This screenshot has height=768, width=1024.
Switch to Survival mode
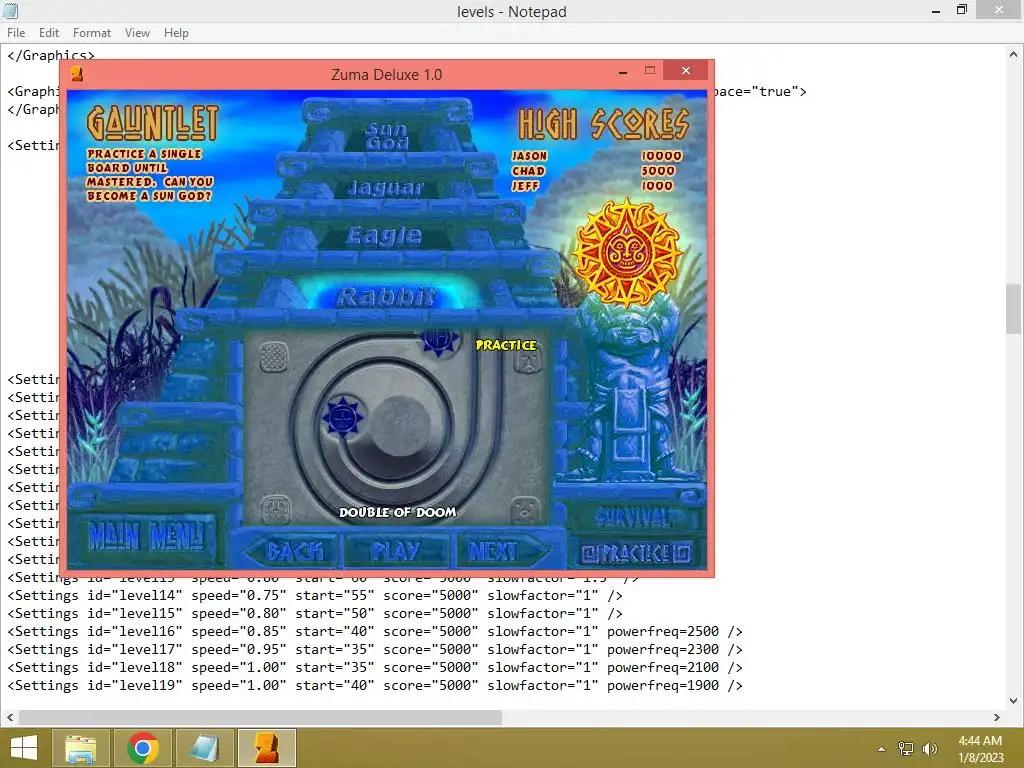point(632,518)
